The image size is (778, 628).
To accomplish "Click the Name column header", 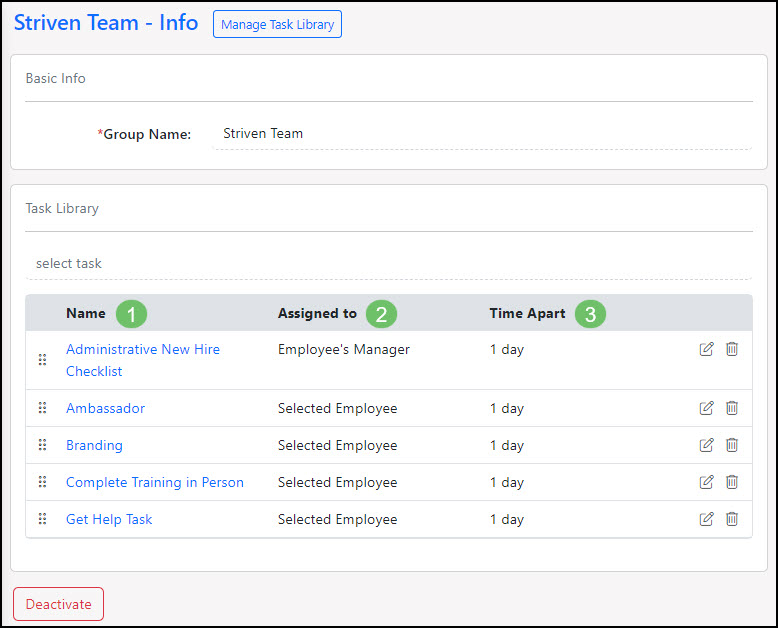I will pos(86,314).
